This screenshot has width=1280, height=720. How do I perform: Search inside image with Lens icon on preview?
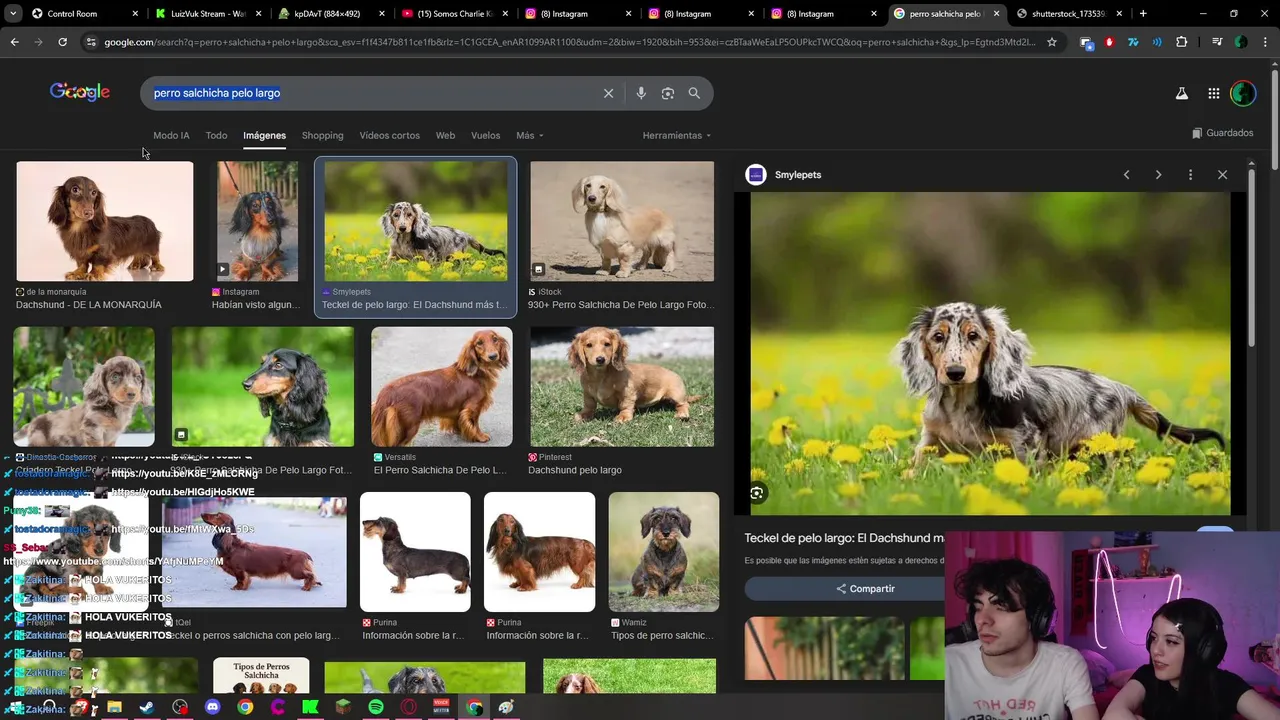[757, 493]
